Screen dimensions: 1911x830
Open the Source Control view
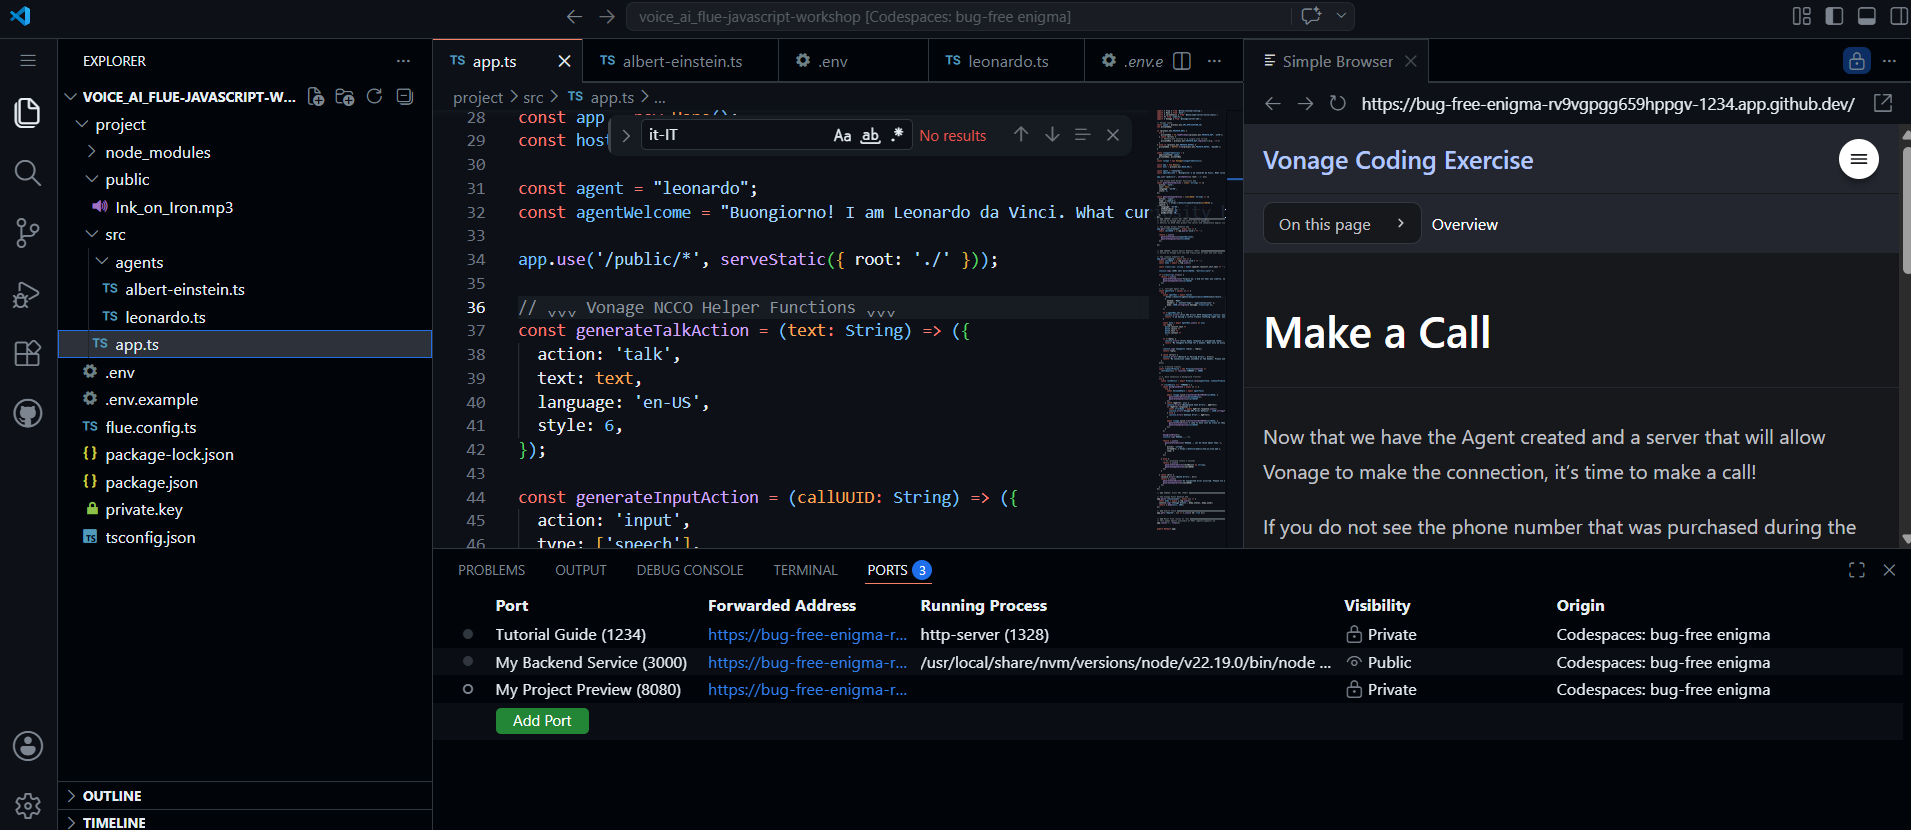28,233
